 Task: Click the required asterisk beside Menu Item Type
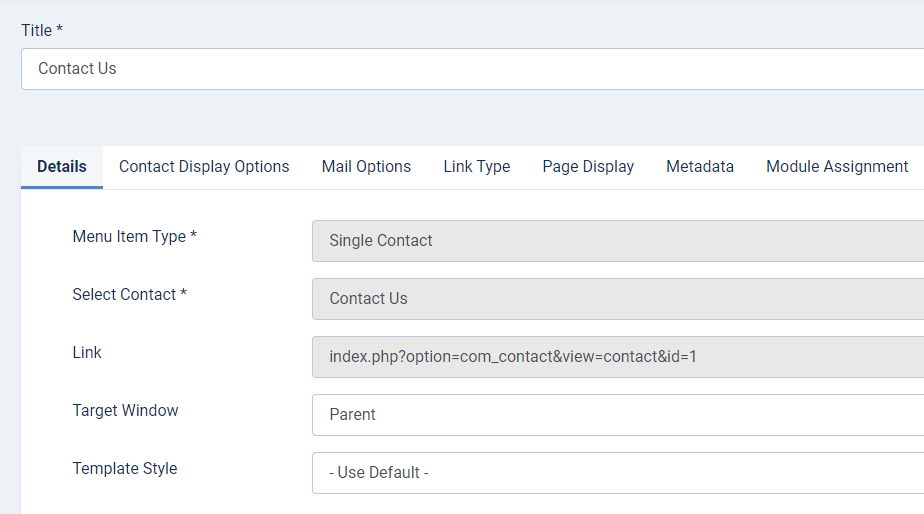(x=194, y=237)
